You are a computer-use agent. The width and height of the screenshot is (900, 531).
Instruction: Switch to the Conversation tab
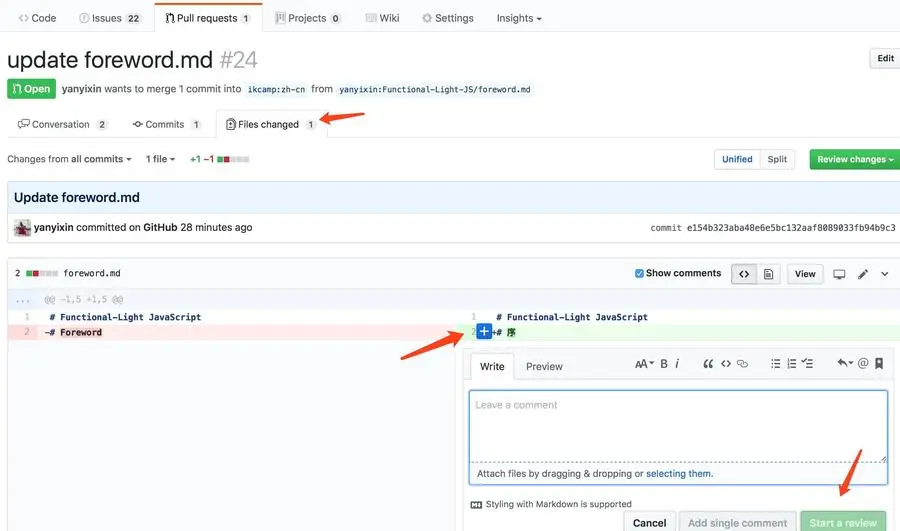tap(62, 124)
